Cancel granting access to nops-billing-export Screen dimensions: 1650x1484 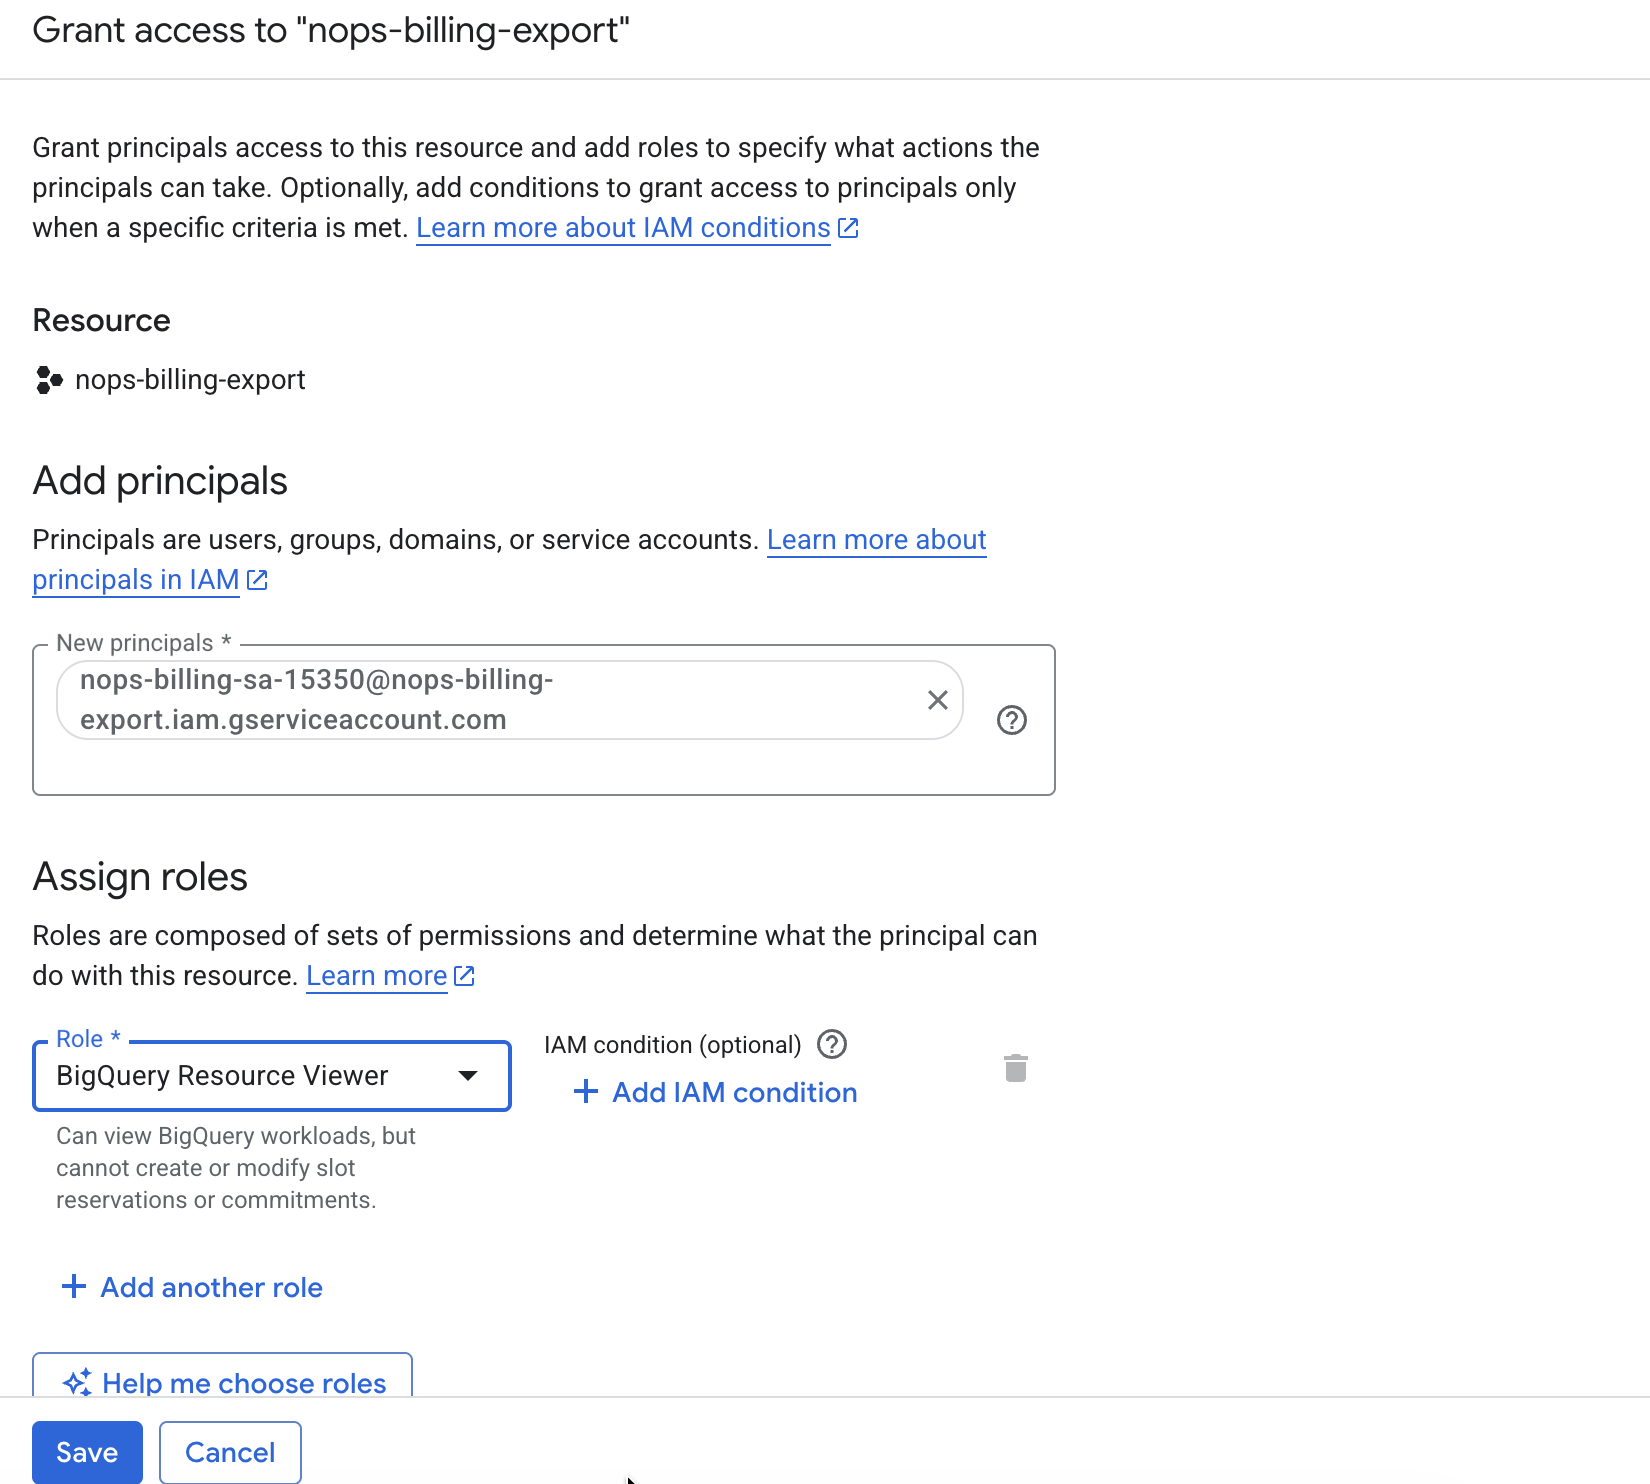(229, 1452)
